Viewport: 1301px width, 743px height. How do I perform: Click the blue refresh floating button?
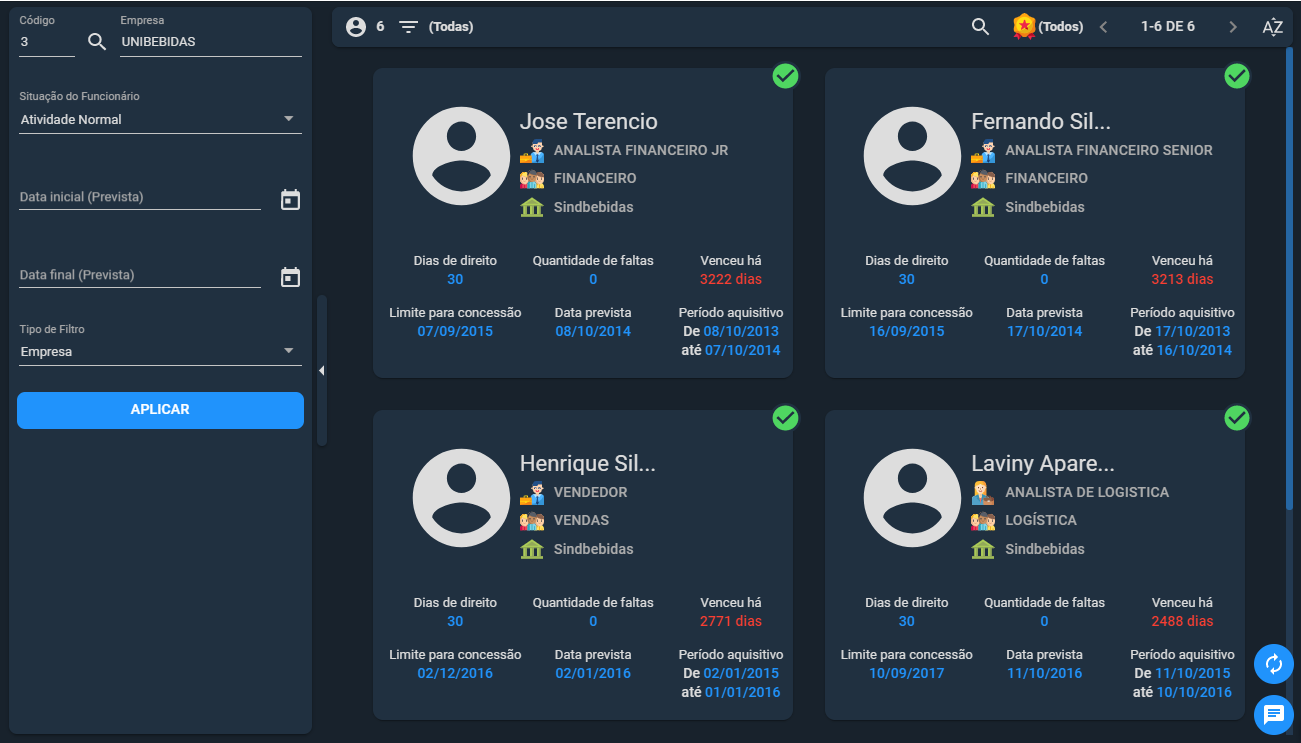pyautogui.click(x=1274, y=664)
